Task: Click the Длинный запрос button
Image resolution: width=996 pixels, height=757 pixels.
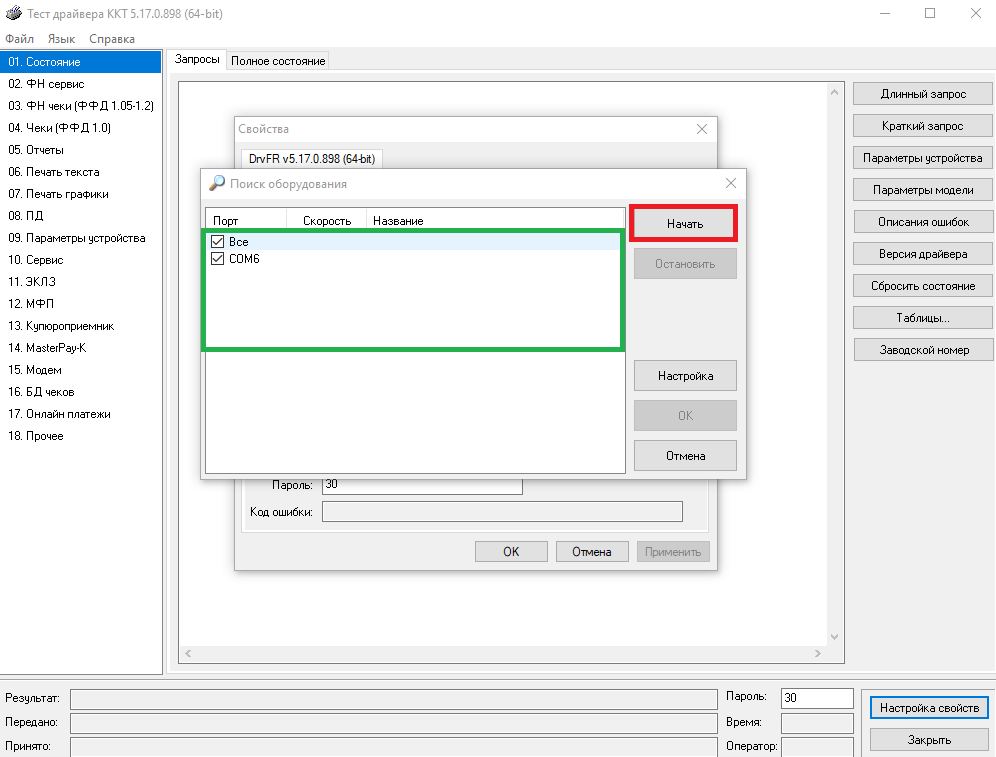Action: [x=922, y=94]
